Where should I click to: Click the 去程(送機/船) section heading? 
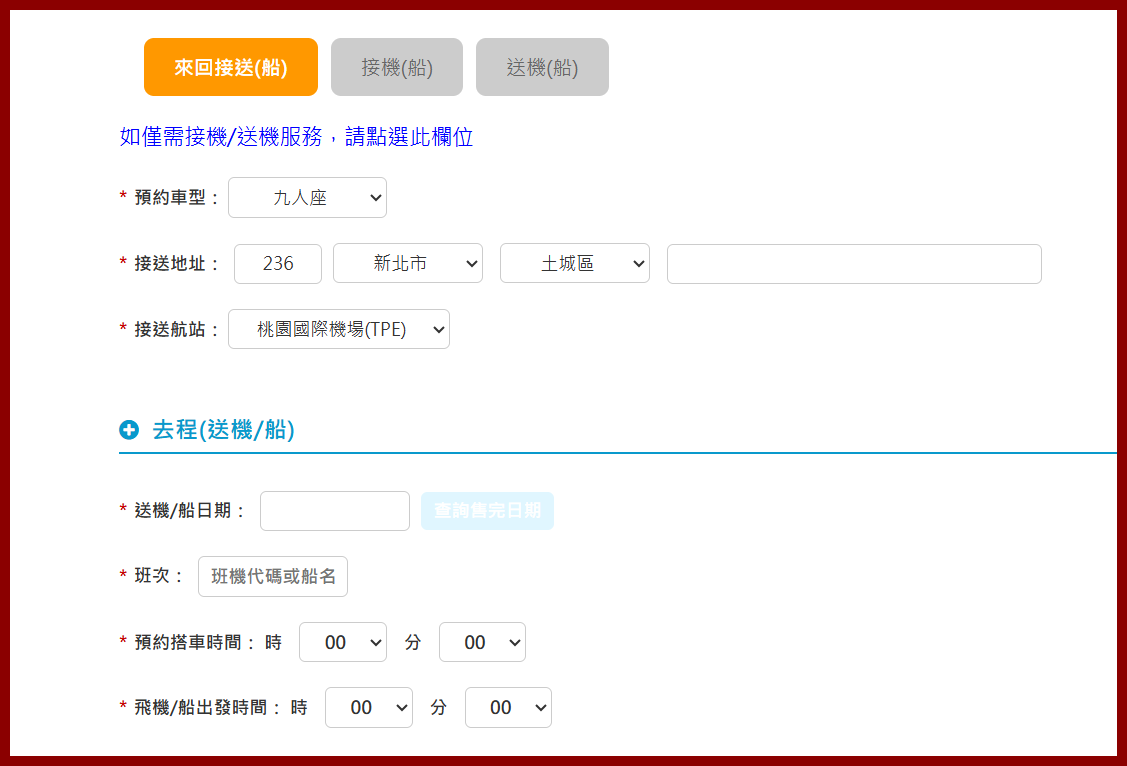point(223,430)
